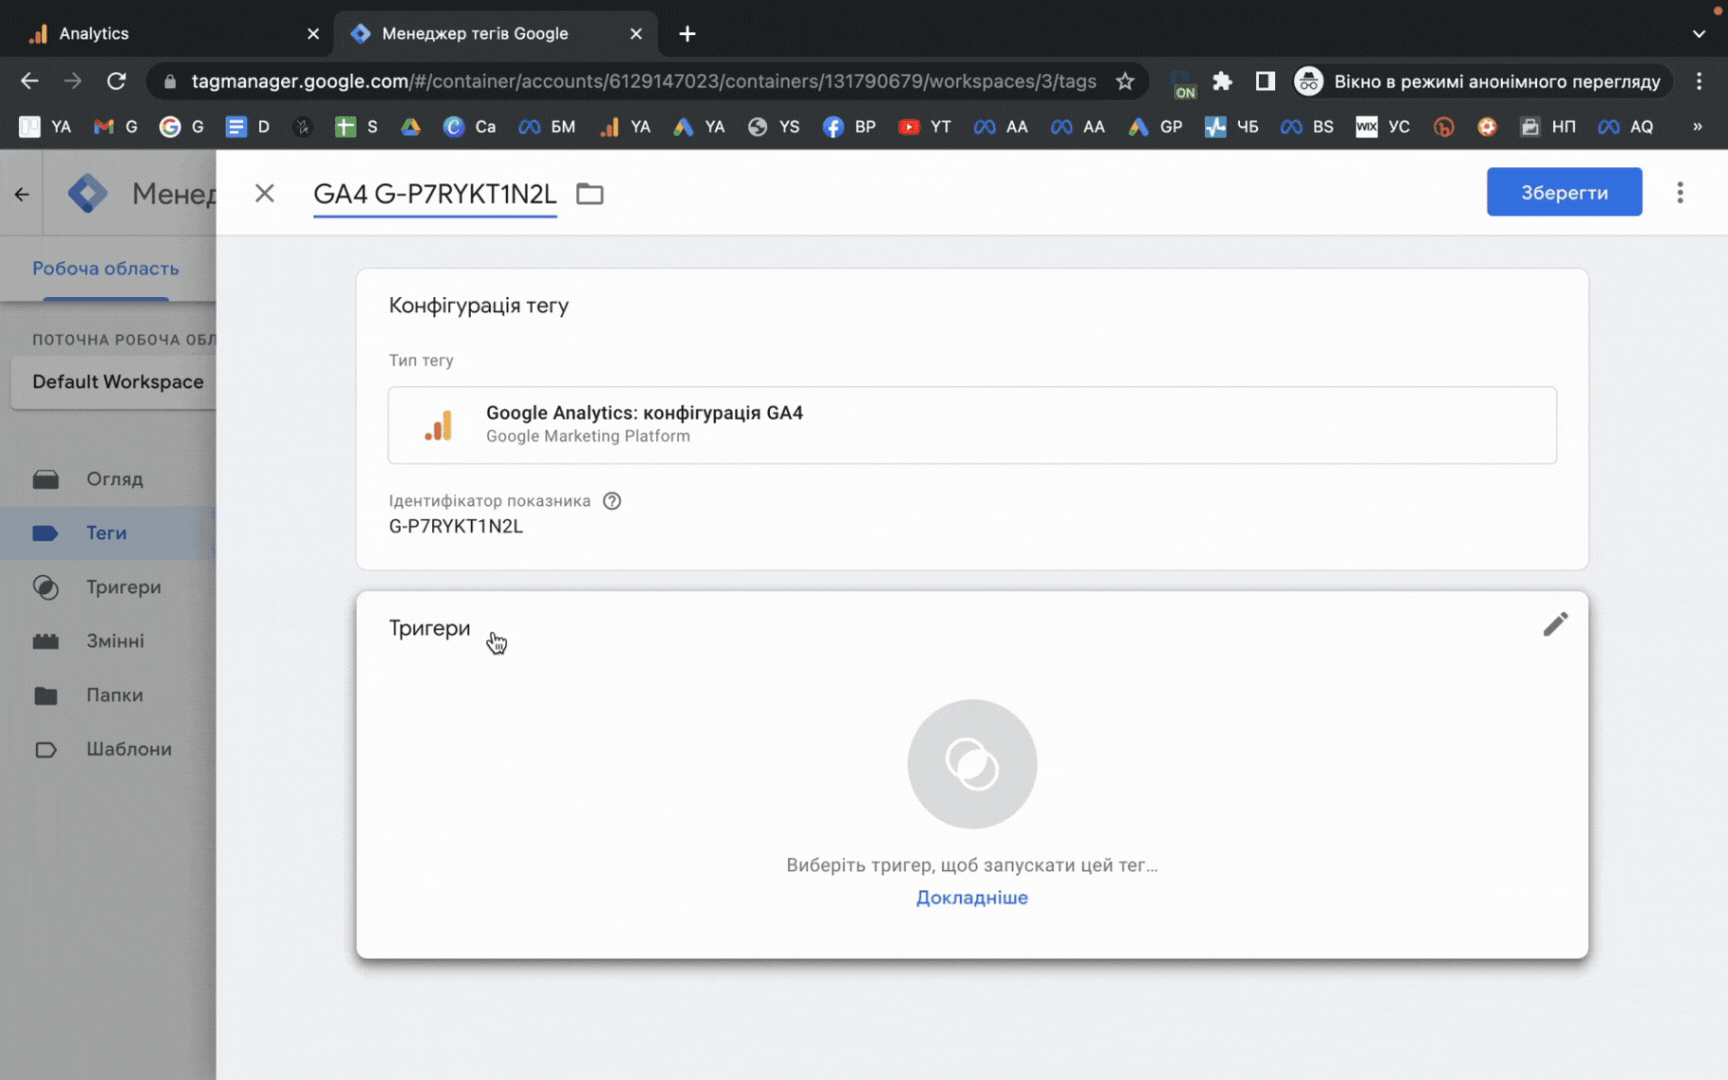Screen dimensions: 1728x1080
Task: Reload the current page
Action: coord(117,81)
